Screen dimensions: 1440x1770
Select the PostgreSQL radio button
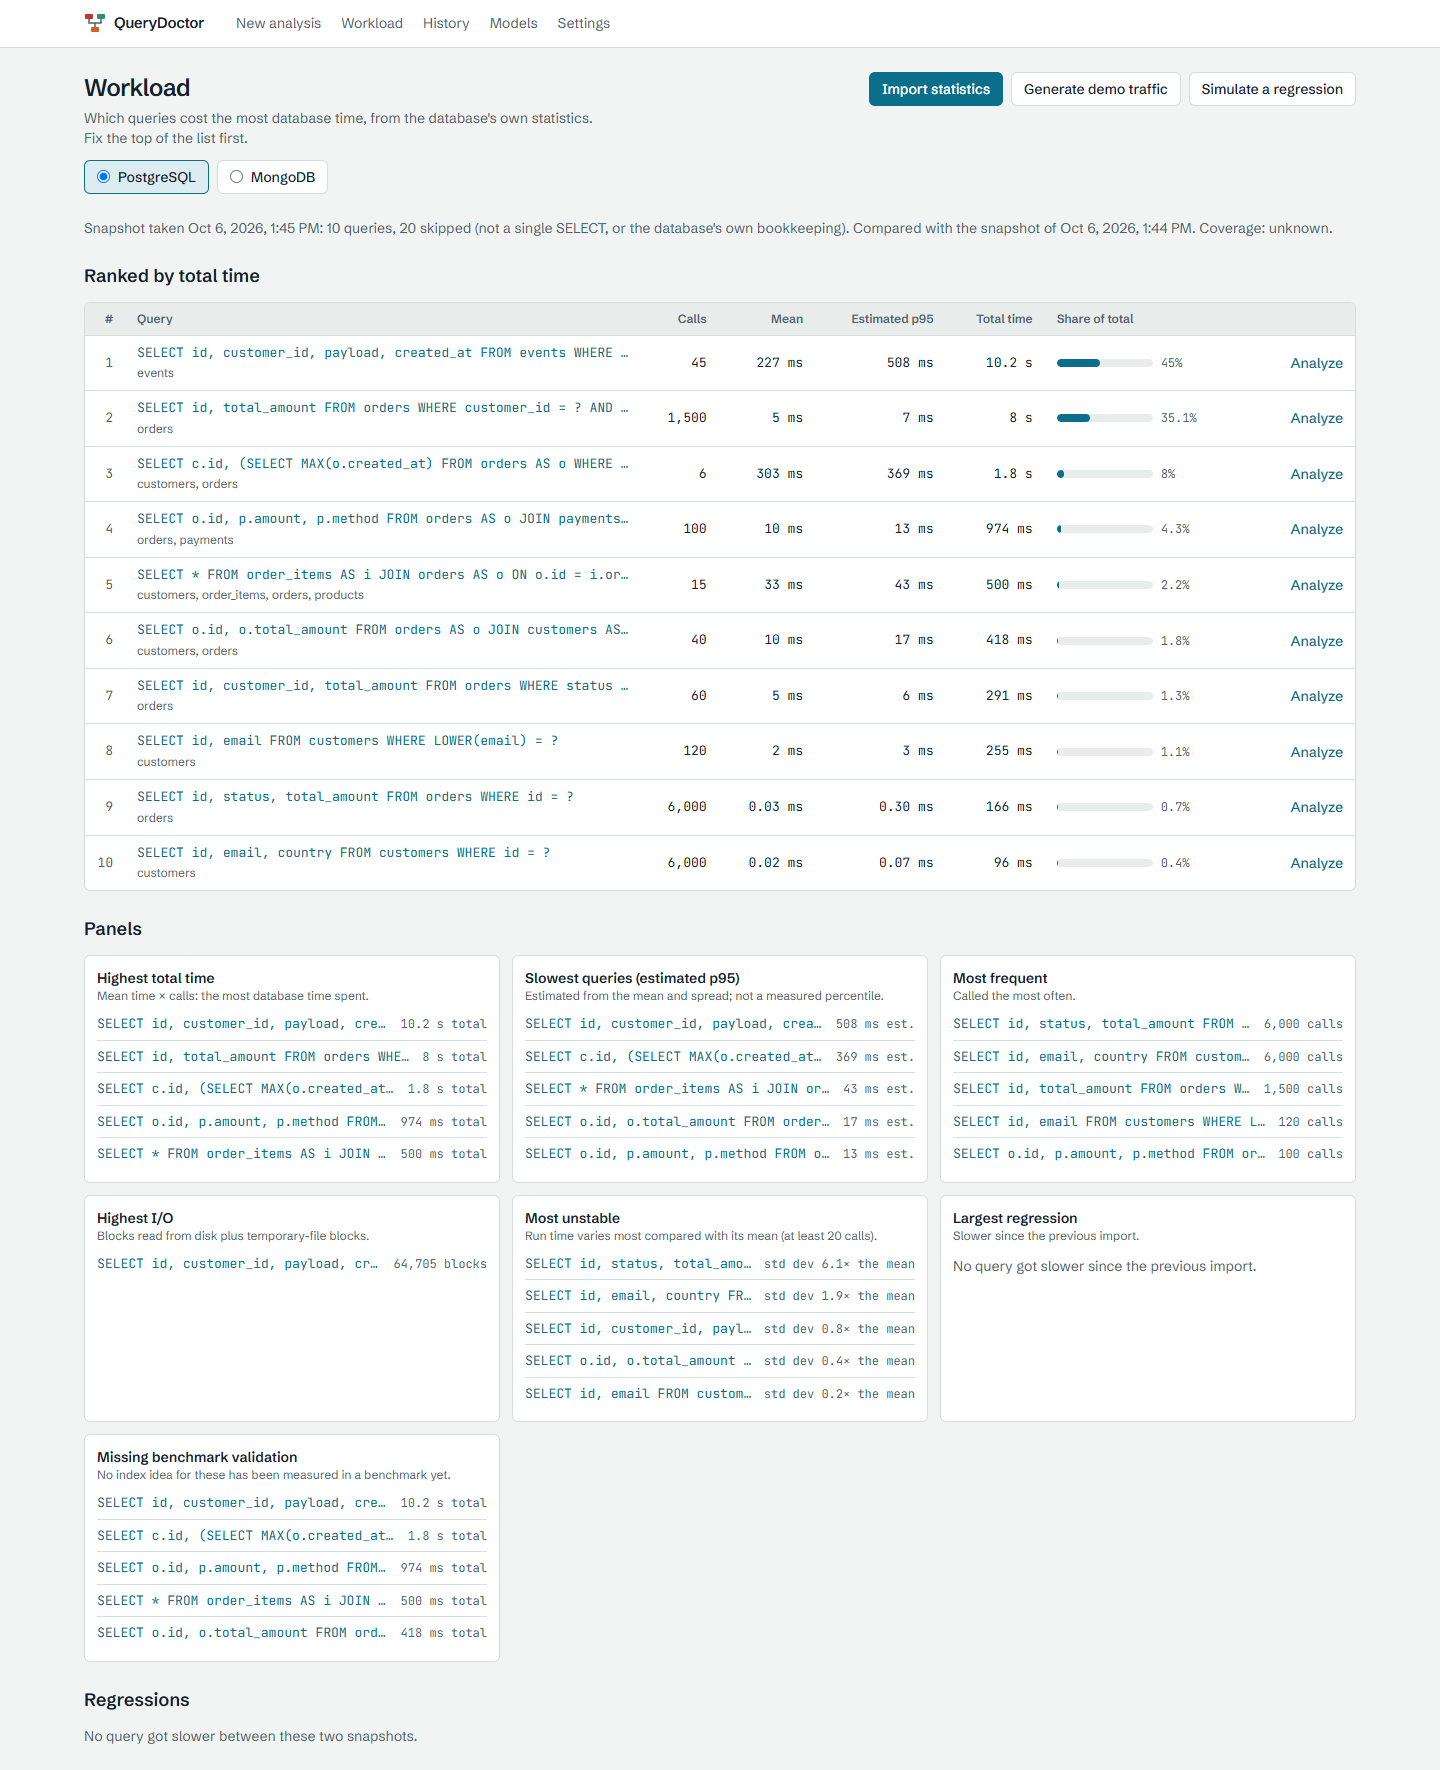tap(104, 177)
